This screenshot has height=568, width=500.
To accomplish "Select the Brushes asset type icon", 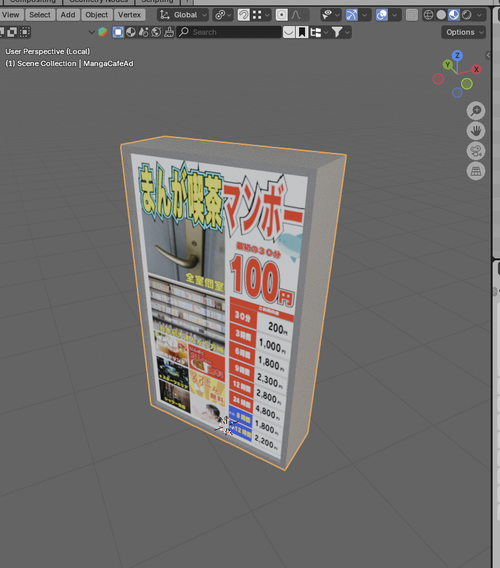I will coord(169,32).
